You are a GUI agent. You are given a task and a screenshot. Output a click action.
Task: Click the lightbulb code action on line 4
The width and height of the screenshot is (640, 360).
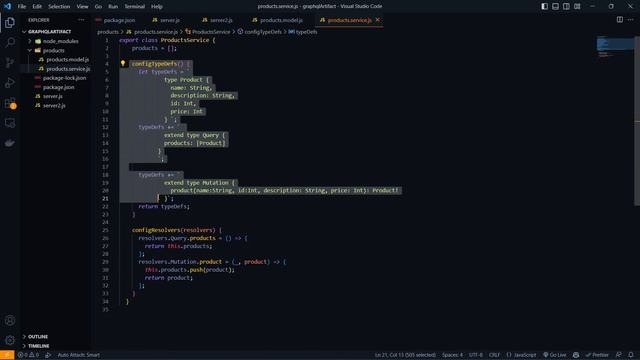[x=123, y=63]
